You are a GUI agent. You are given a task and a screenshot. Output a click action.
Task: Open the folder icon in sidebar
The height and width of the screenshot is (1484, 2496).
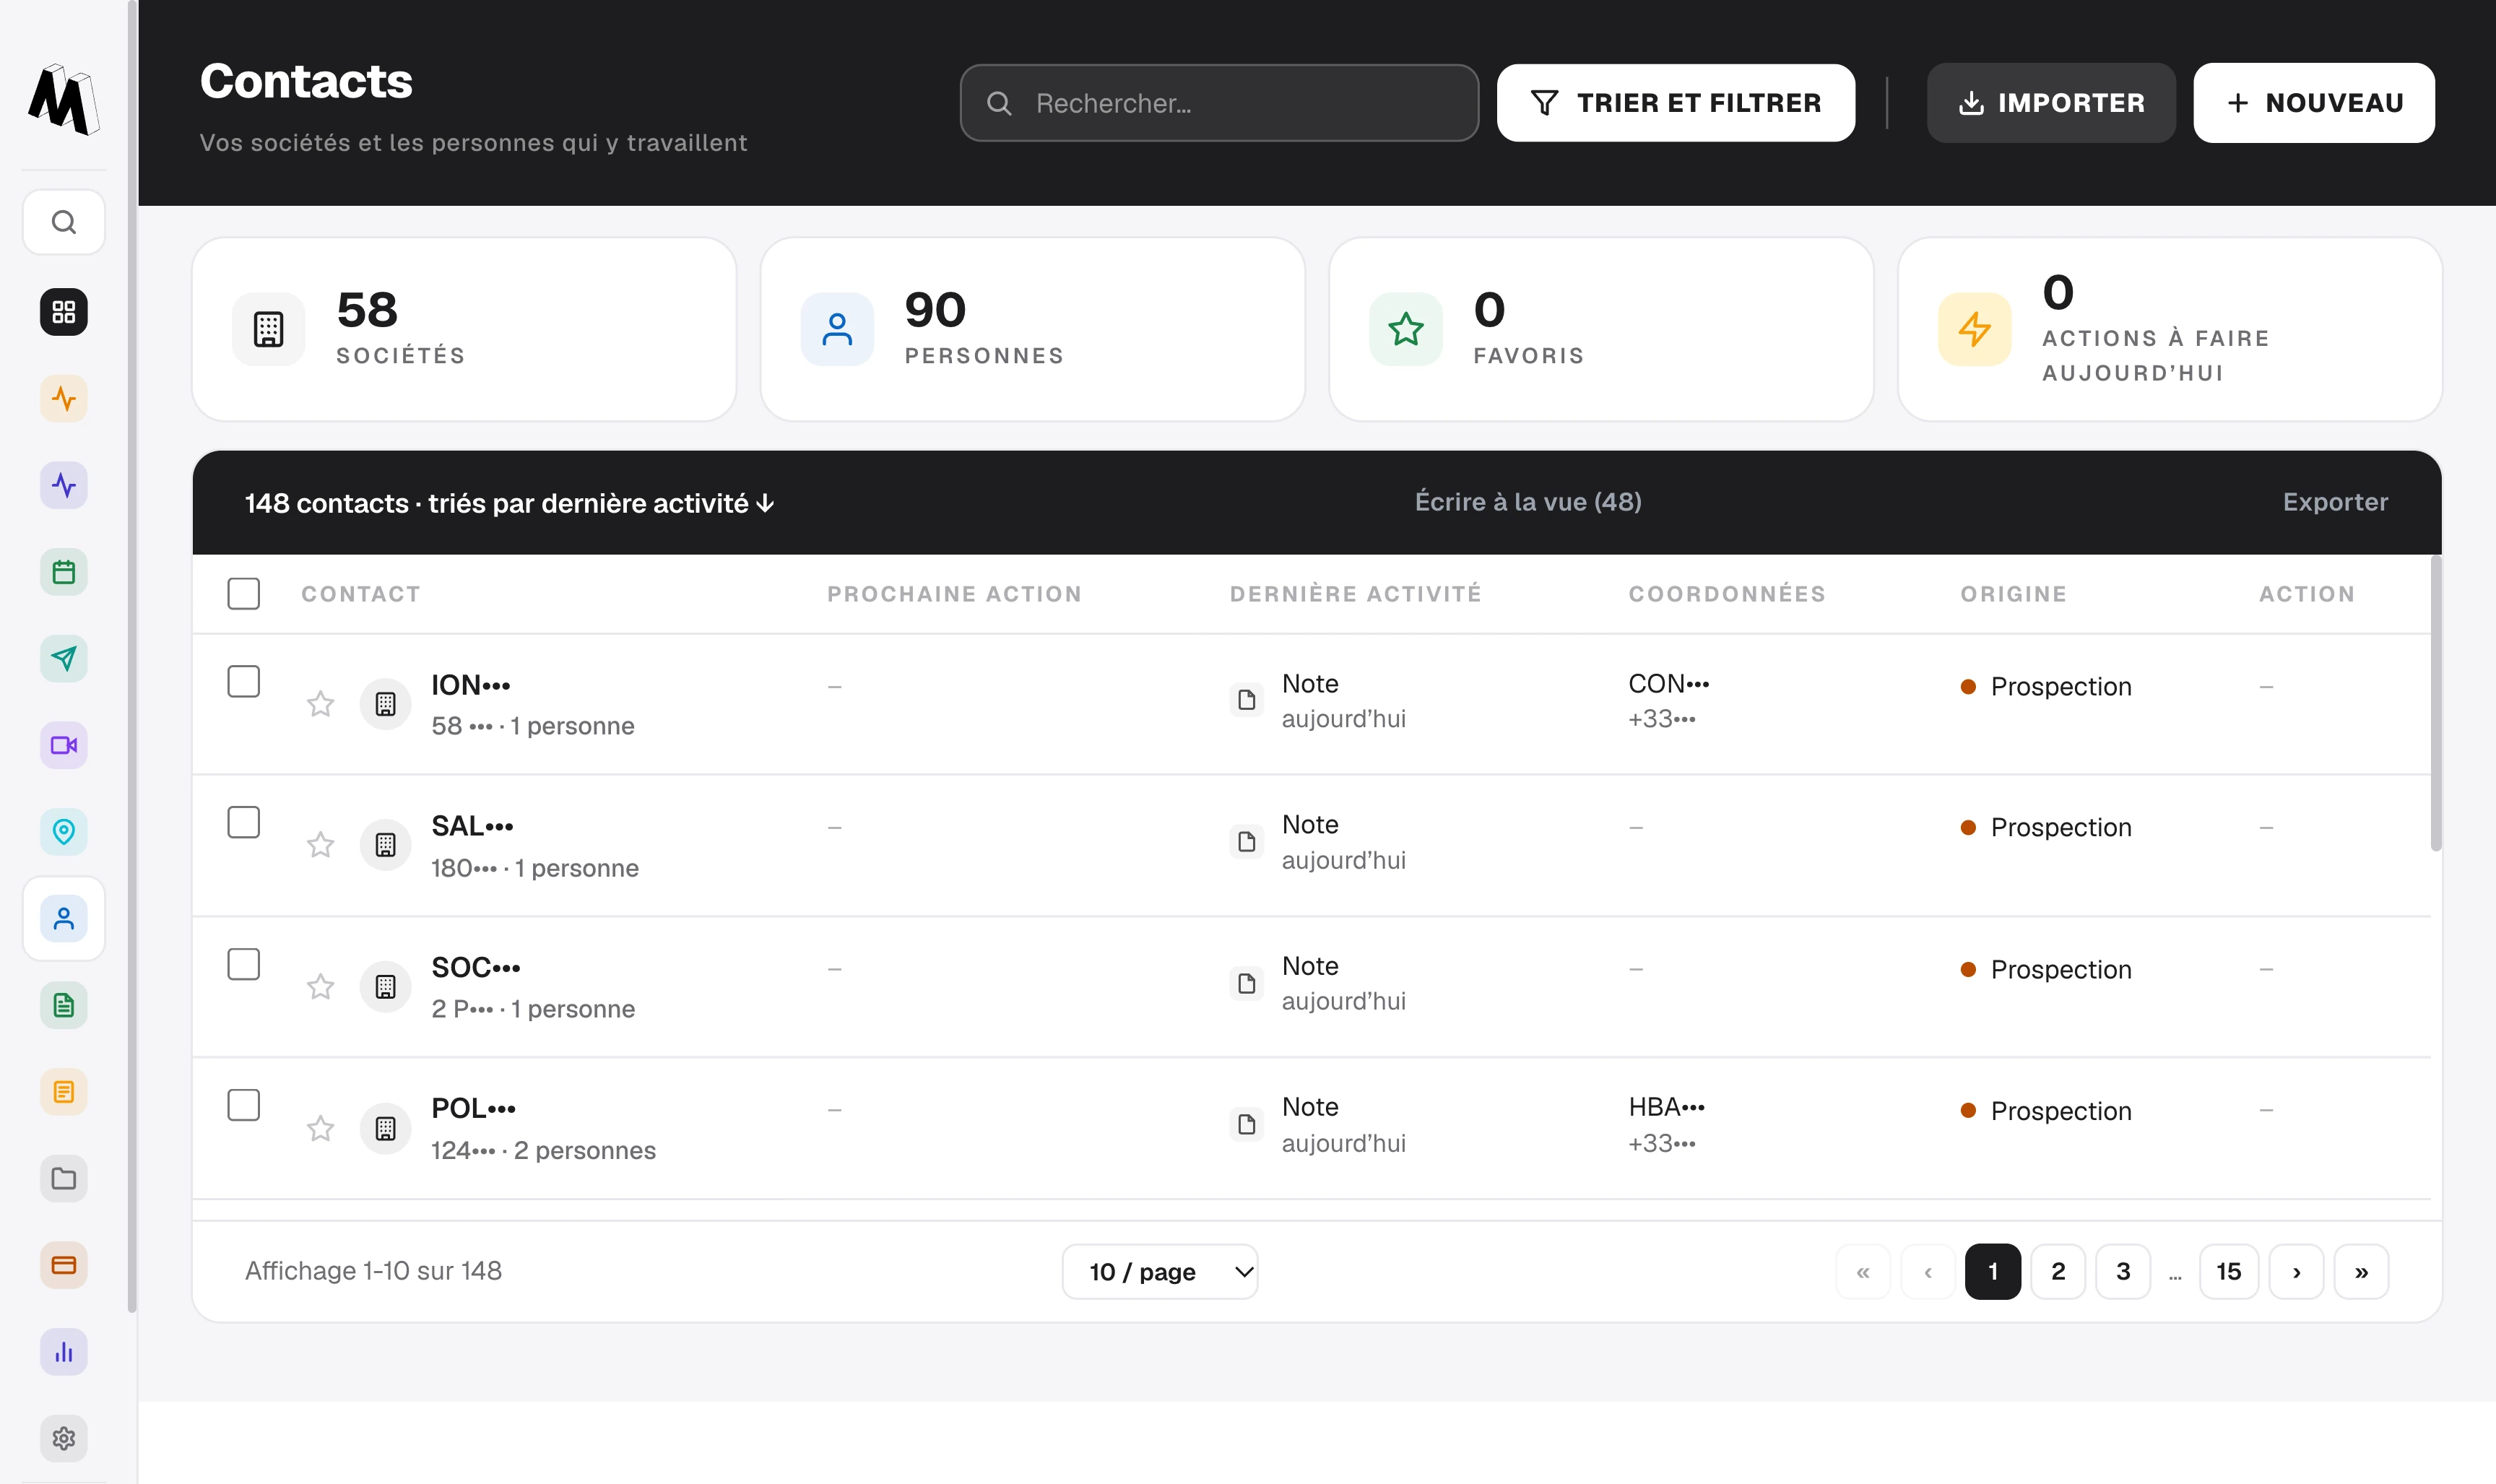coord(64,1179)
